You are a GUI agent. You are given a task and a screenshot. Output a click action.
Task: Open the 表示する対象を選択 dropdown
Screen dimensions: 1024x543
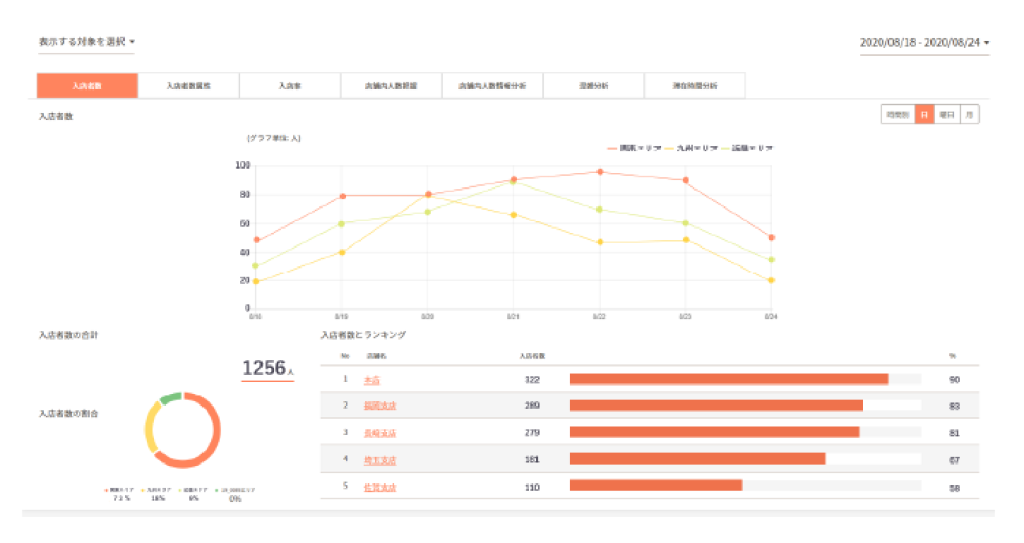coord(86,42)
